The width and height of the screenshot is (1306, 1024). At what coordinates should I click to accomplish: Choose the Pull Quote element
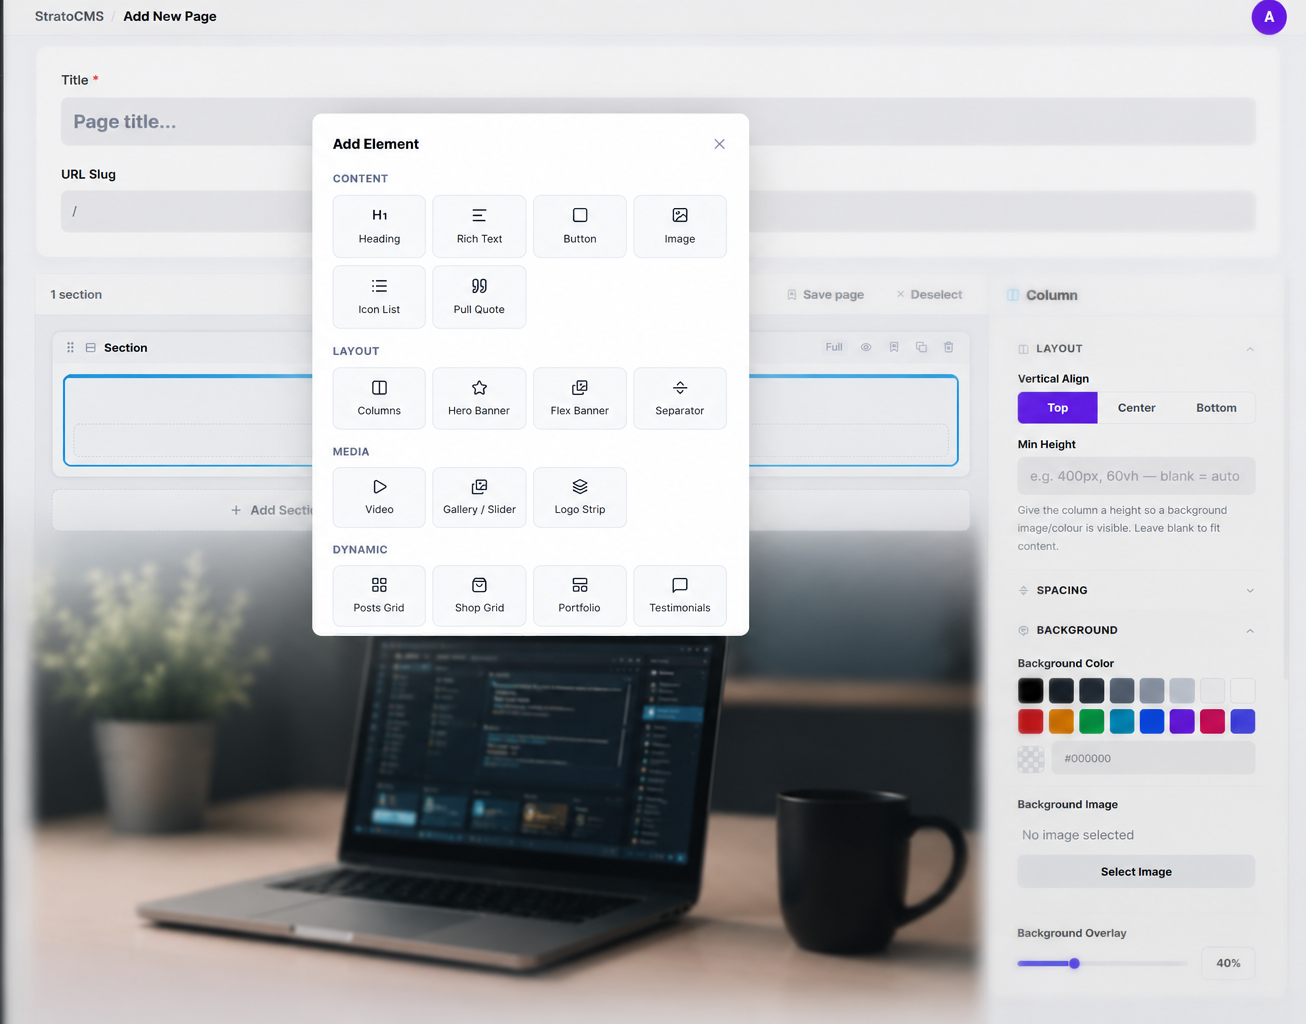[479, 297]
